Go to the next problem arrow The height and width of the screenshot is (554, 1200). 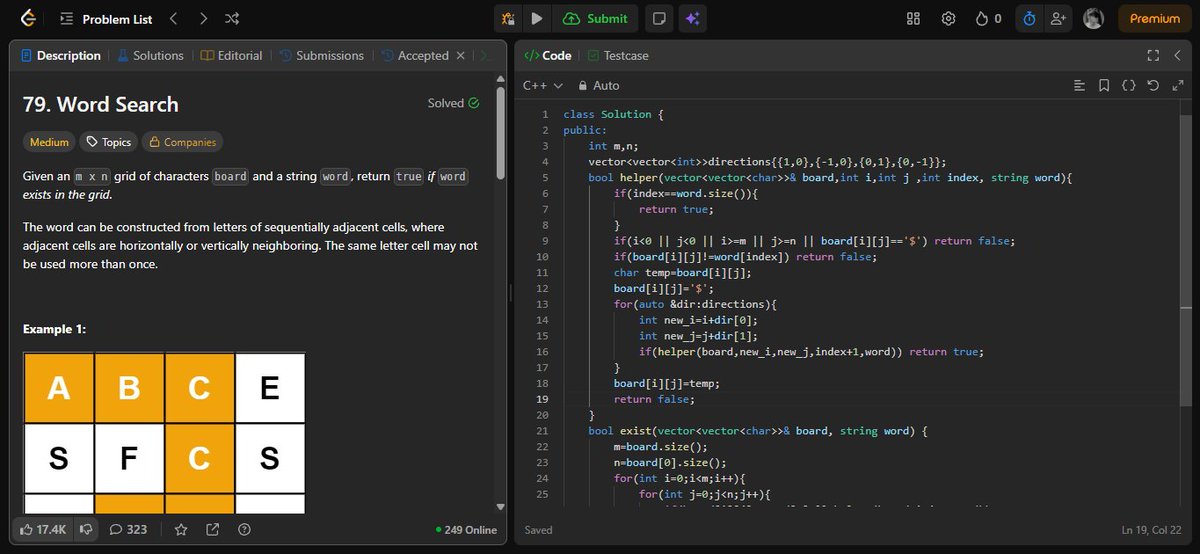(203, 18)
